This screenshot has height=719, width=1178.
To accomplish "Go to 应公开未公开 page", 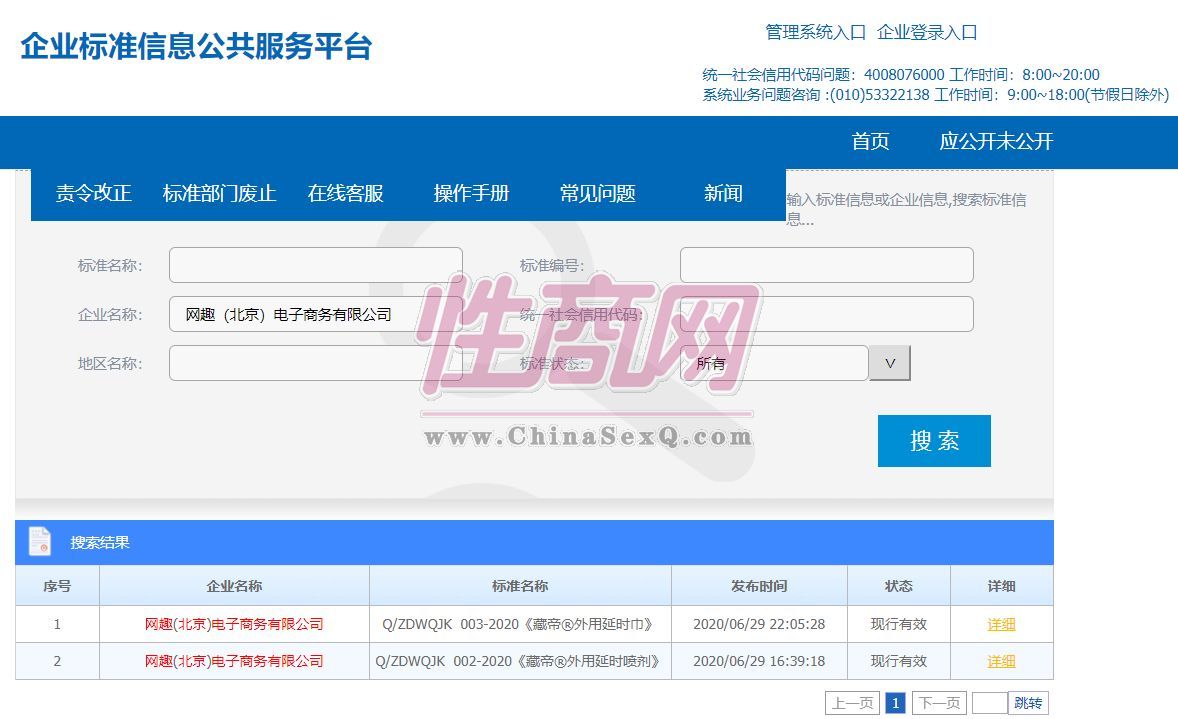I will [x=996, y=142].
